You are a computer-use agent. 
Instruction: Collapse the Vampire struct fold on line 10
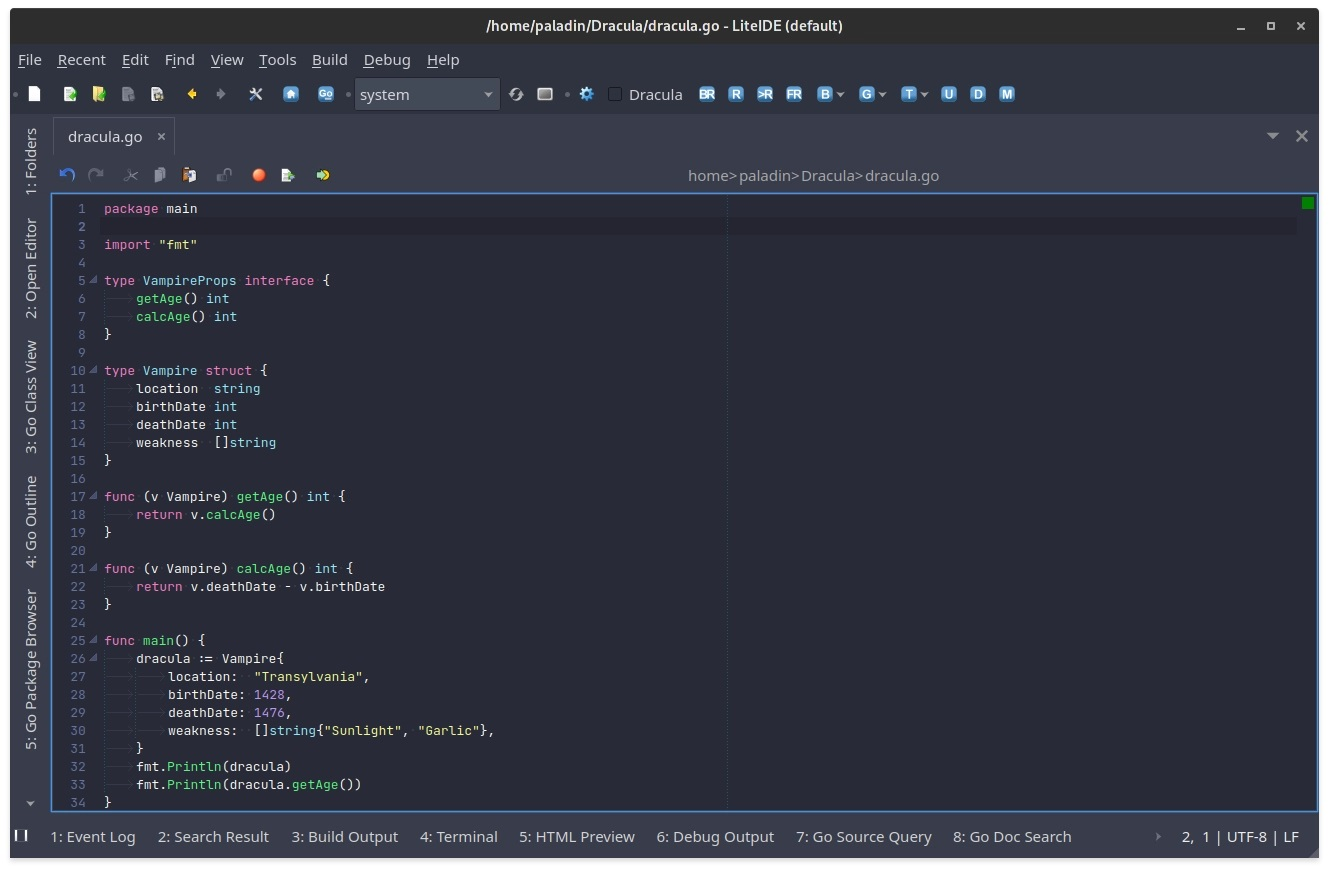pyautogui.click(x=94, y=370)
